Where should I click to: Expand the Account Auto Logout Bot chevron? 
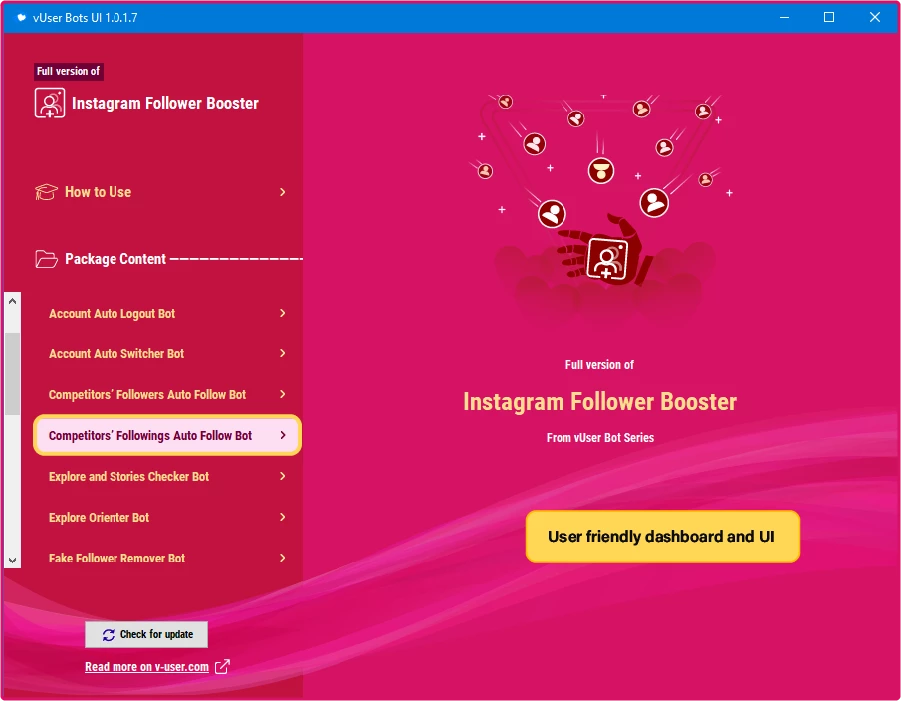pyautogui.click(x=282, y=313)
